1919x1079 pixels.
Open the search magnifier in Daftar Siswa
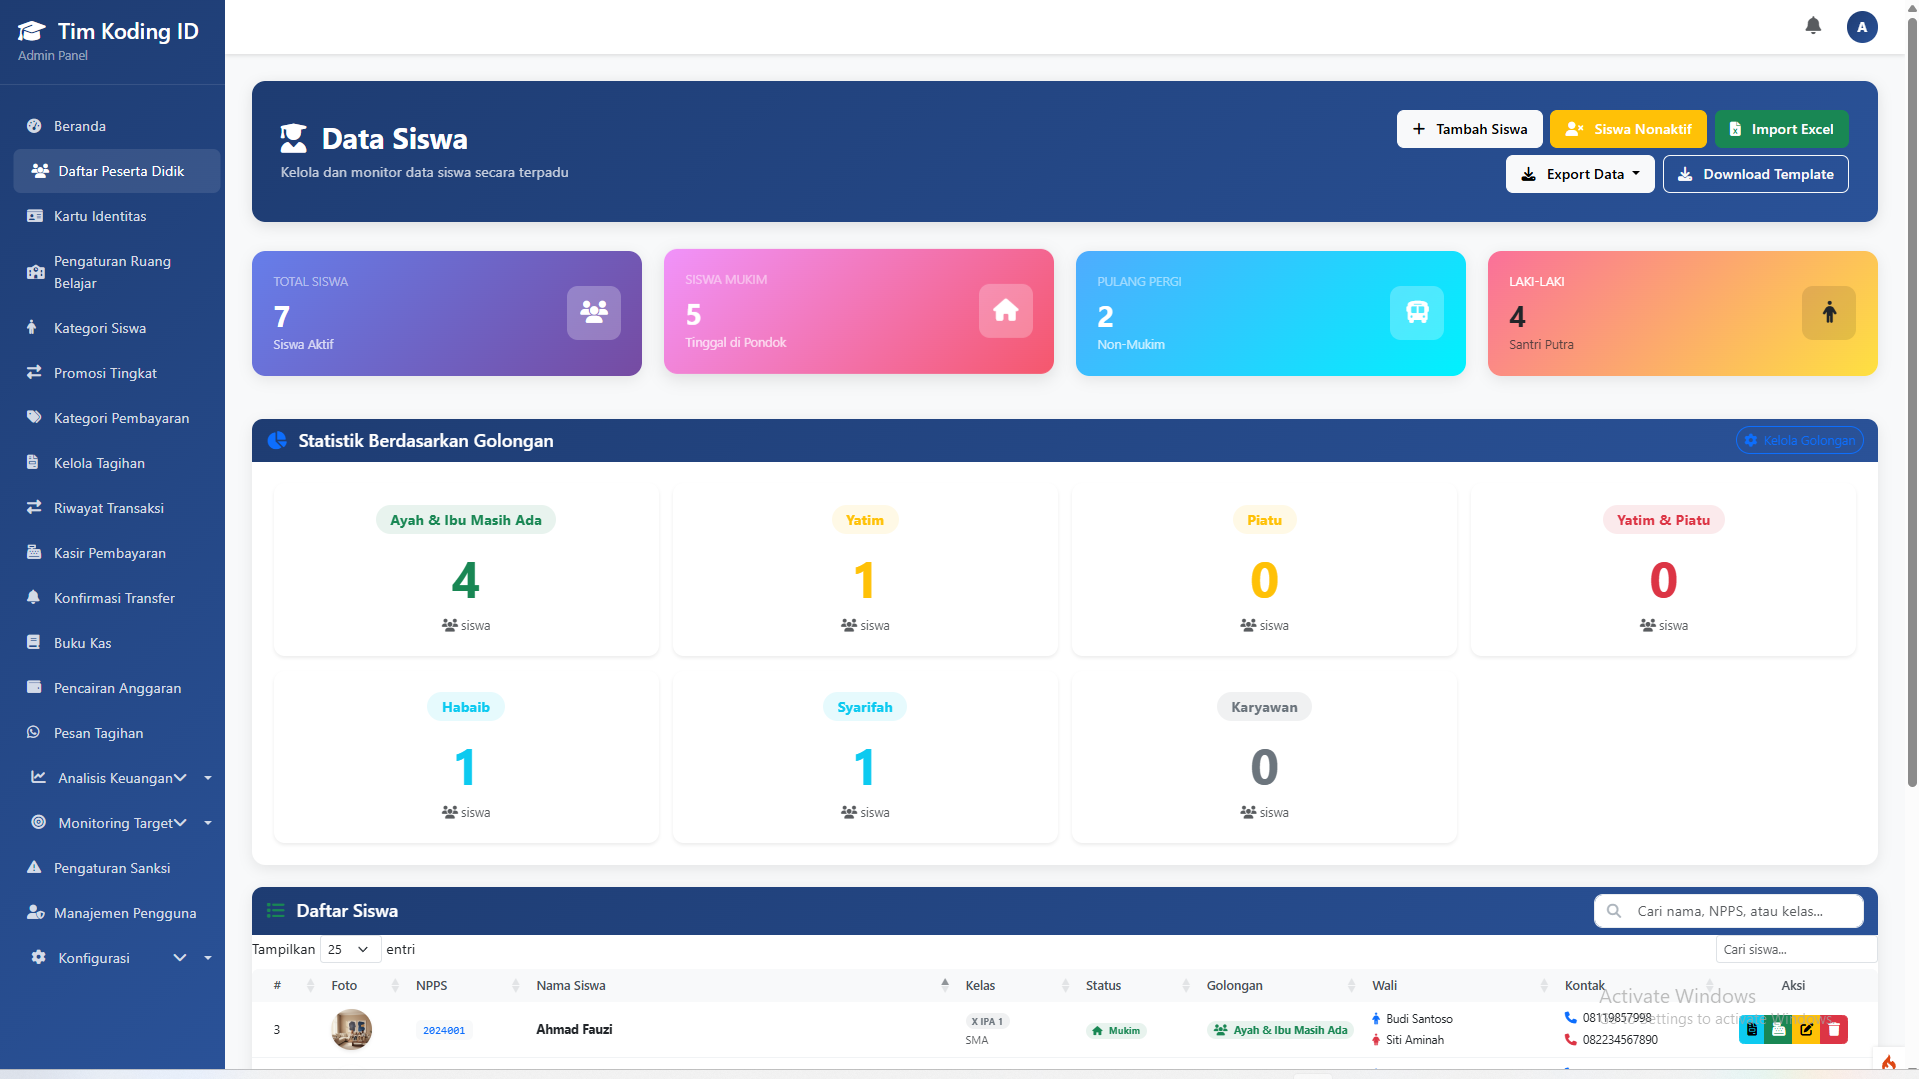[1613, 911]
